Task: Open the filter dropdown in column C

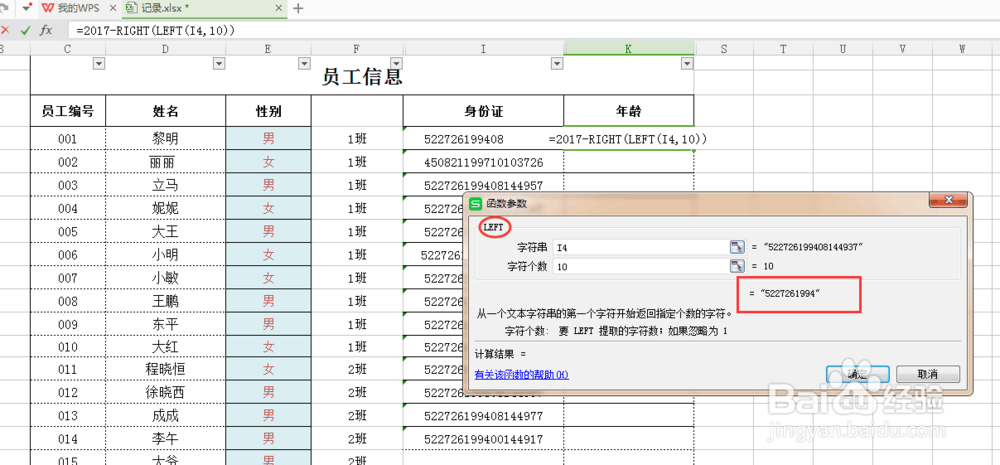Action: [x=99, y=63]
